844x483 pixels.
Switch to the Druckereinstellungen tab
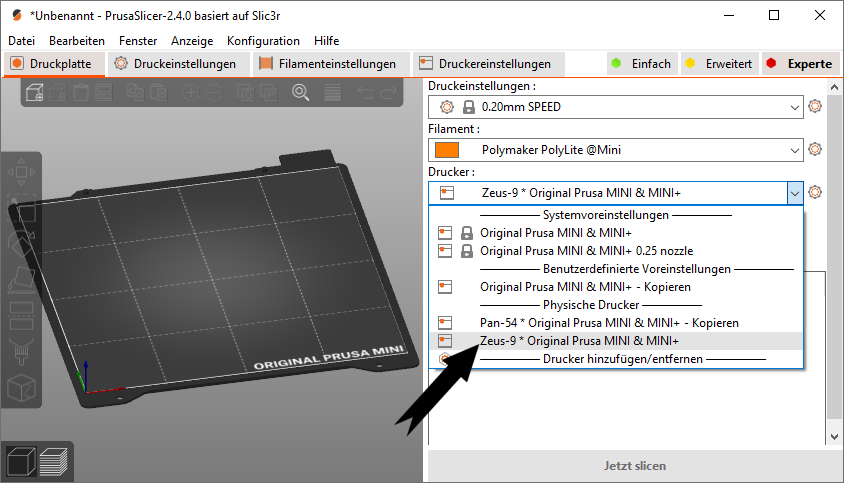(489, 64)
